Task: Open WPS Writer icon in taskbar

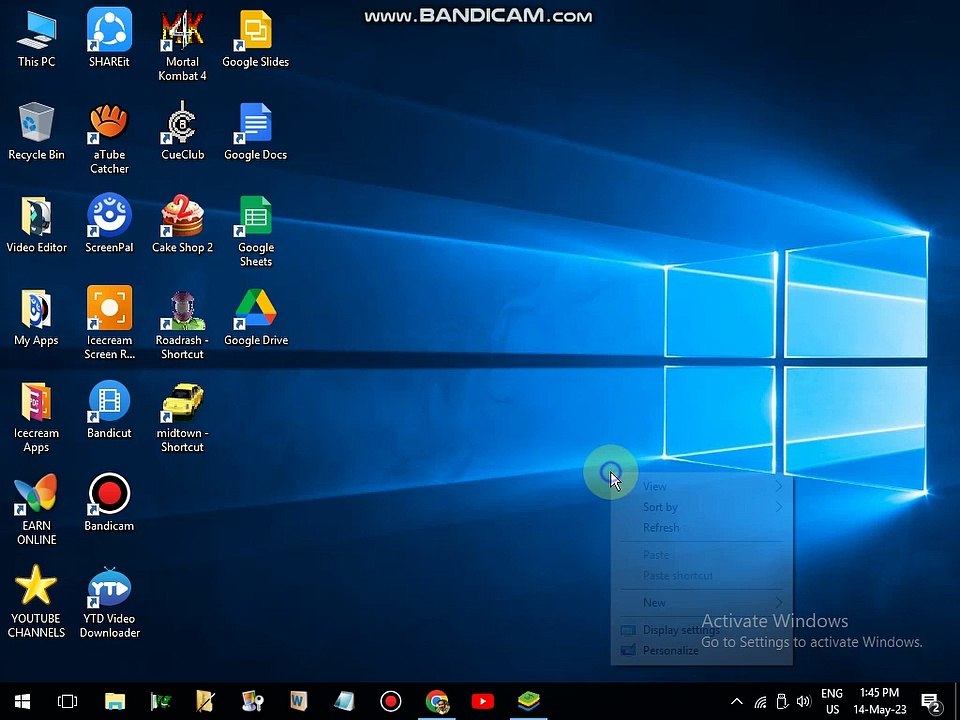Action: (298, 701)
